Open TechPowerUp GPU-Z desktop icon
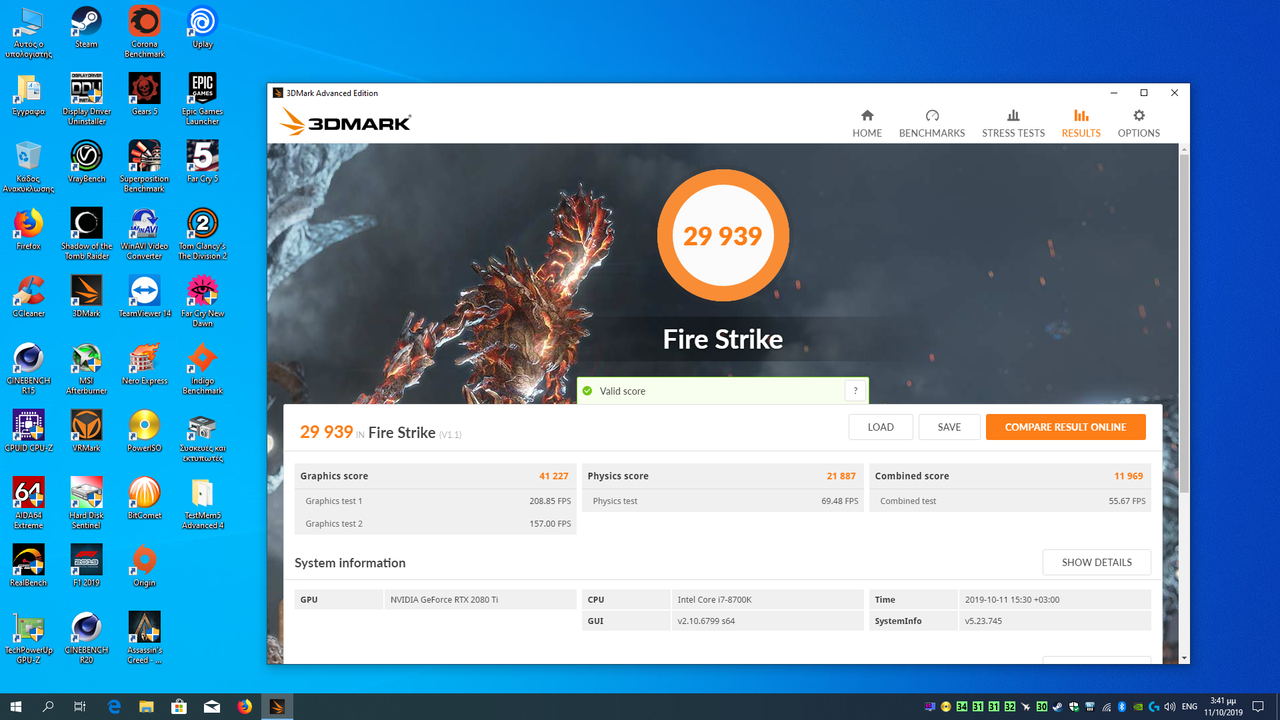This screenshot has width=1280, height=720. [x=28, y=638]
